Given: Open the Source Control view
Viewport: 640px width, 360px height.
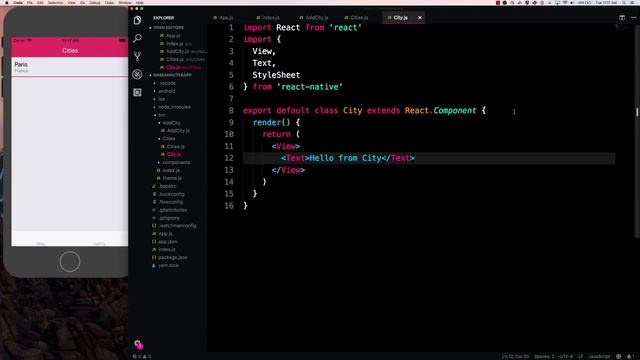Looking at the screenshot, I should [137, 56].
